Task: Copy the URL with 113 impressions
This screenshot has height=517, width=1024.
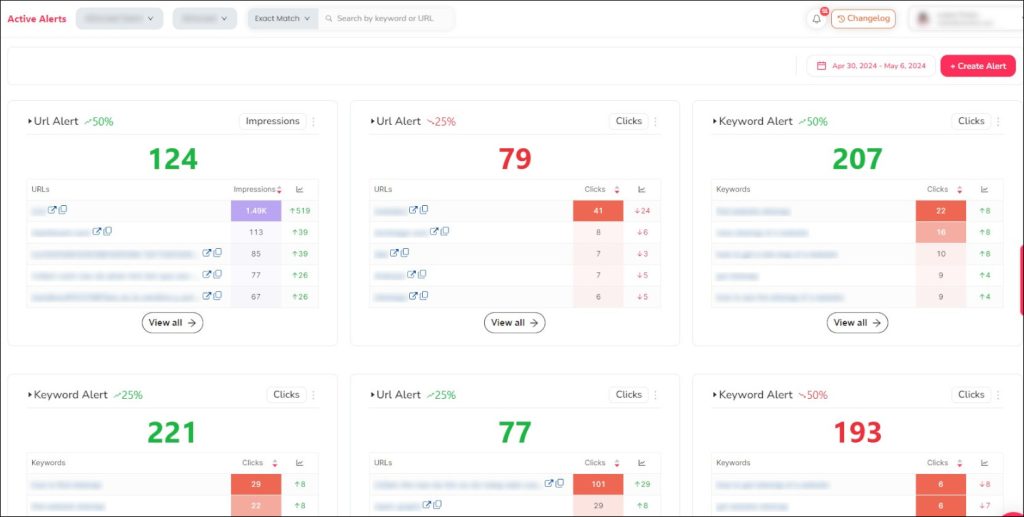Action: click(108, 231)
